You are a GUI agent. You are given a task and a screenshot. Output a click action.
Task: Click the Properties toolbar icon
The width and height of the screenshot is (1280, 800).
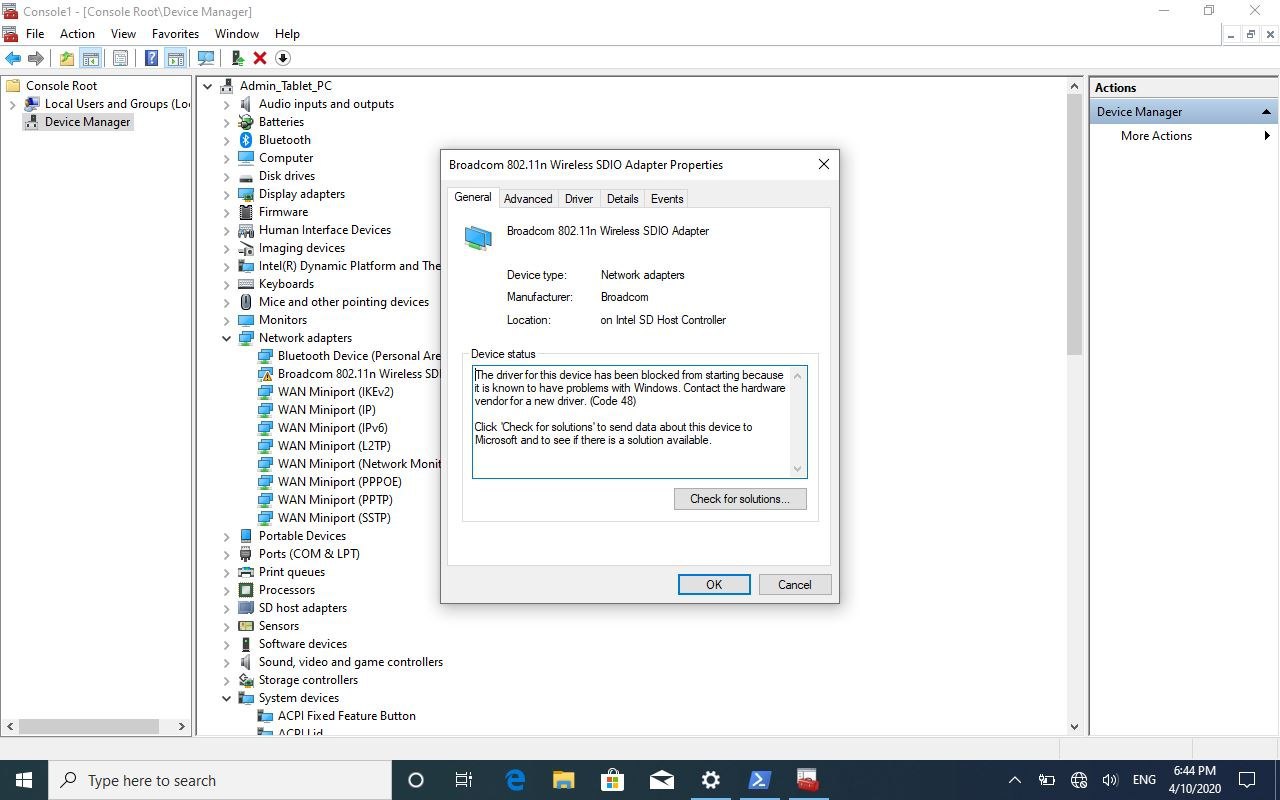120,58
